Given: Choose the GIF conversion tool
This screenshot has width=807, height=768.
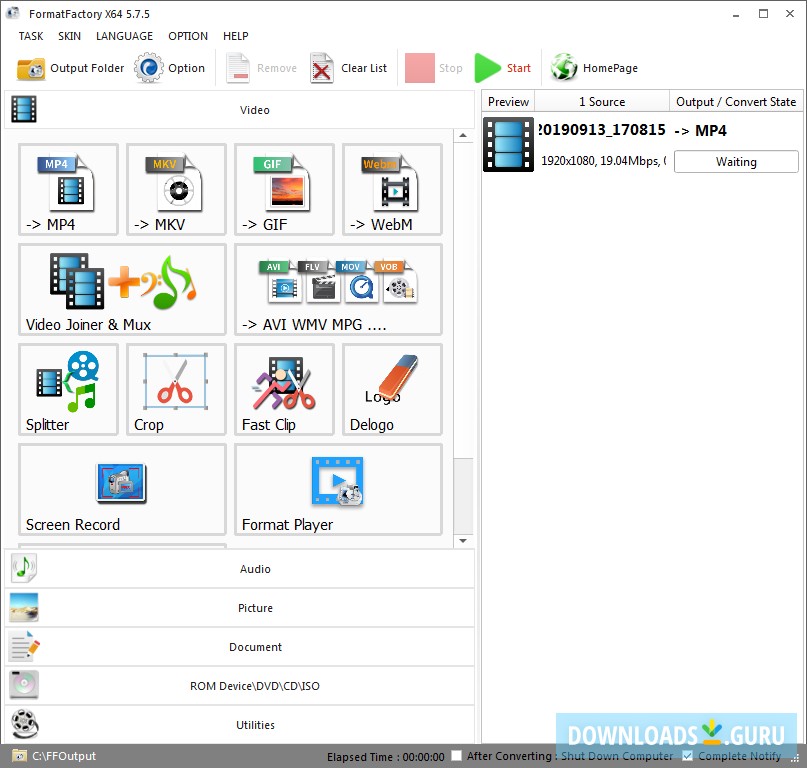Looking at the screenshot, I should pos(283,190).
